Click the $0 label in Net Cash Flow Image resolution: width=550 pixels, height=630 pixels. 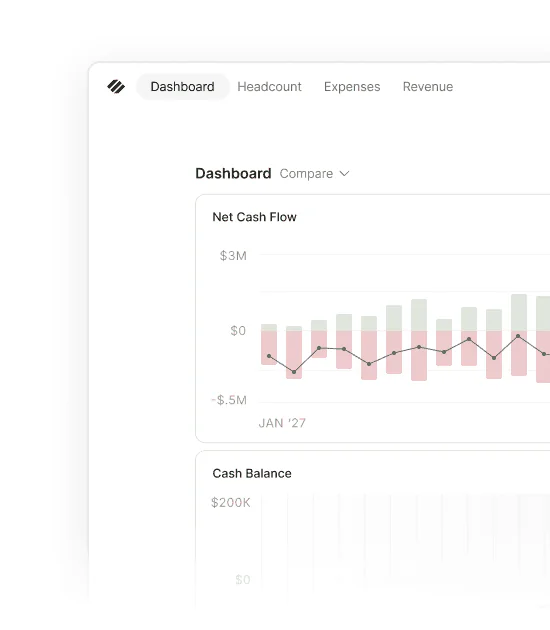click(x=238, y=331)
